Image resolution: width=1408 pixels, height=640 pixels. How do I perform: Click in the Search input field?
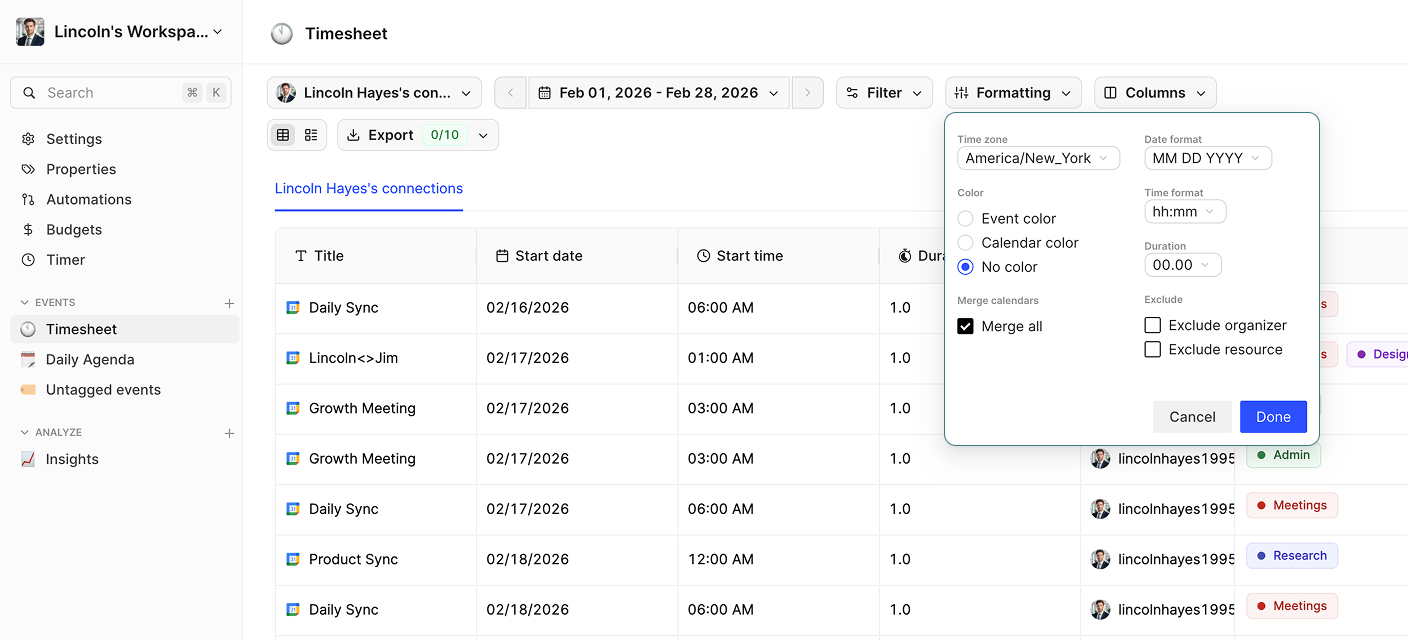121,93
